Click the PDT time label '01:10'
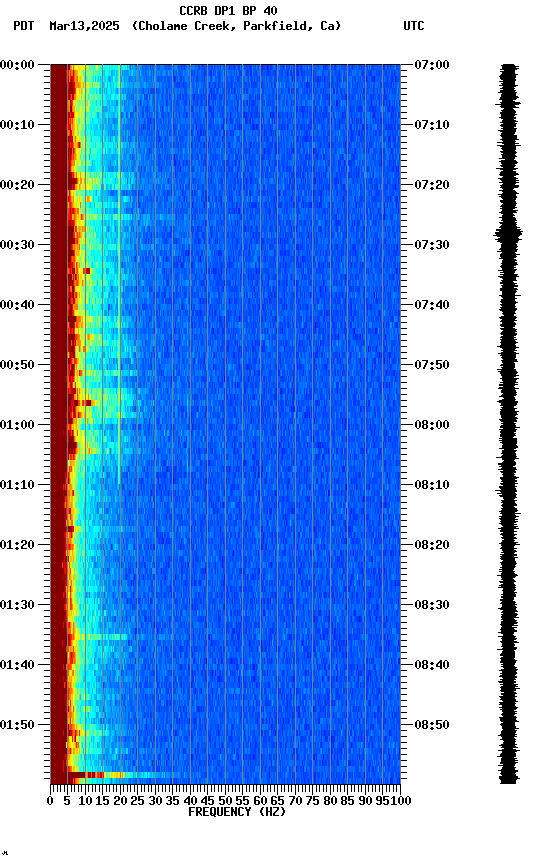This screenshot has height=864, width=552. pyautogui.click(x=17, y=485)
